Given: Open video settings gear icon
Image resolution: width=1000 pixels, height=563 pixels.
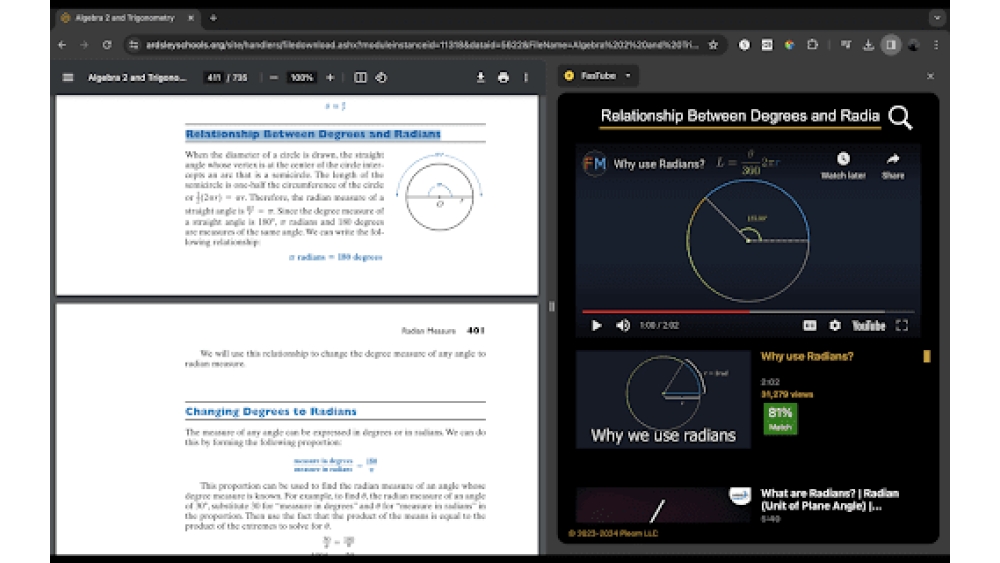Looking at the screenshot, I should 835,325.
